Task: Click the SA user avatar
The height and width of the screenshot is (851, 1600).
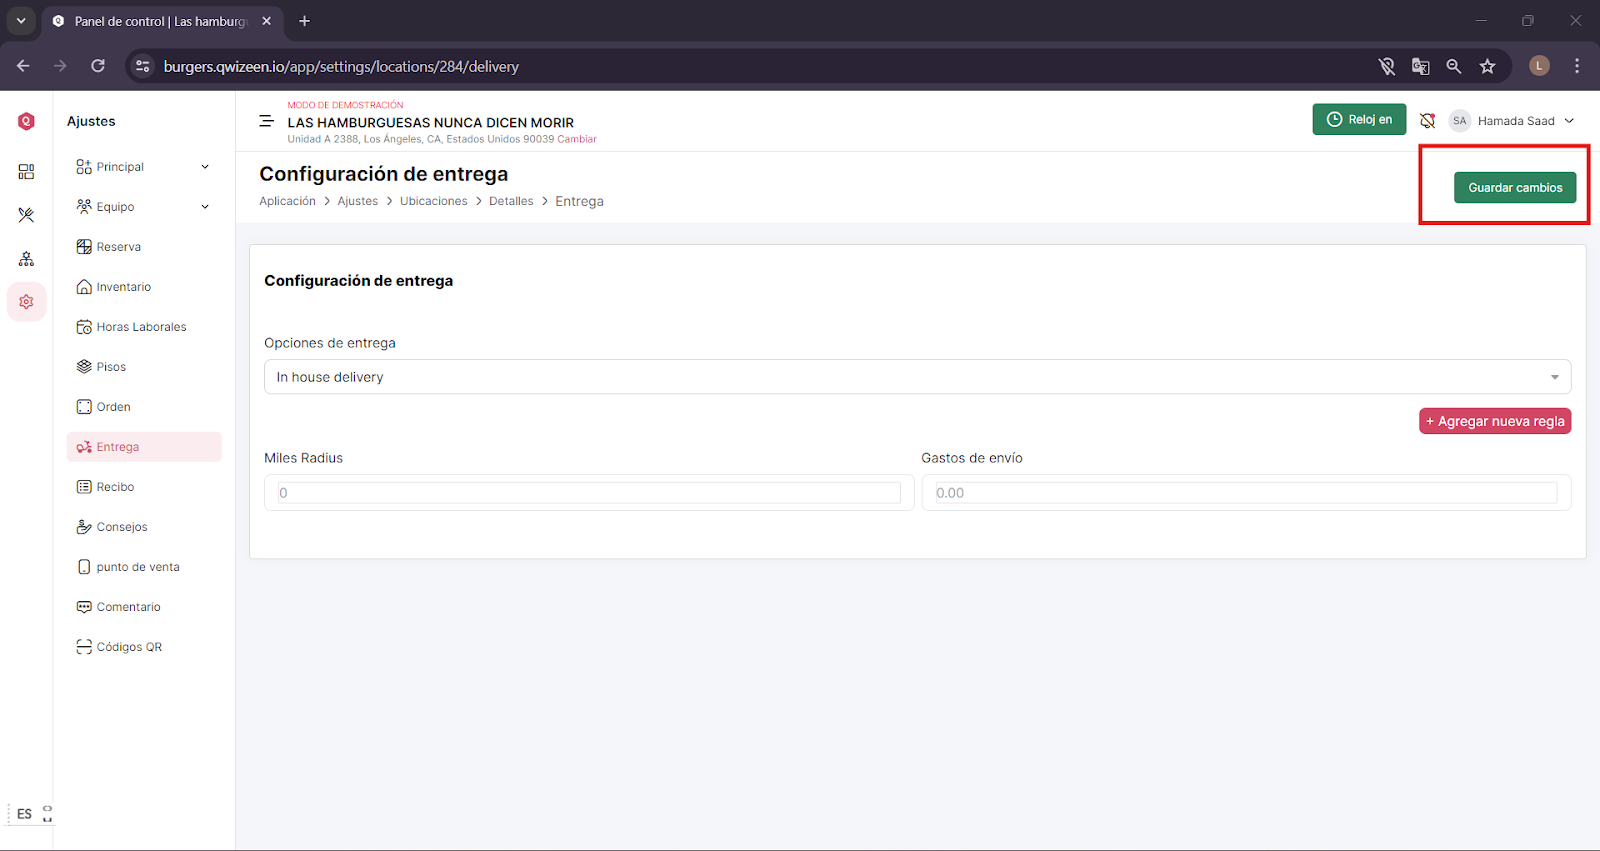Action: (x=1460, y=121)
